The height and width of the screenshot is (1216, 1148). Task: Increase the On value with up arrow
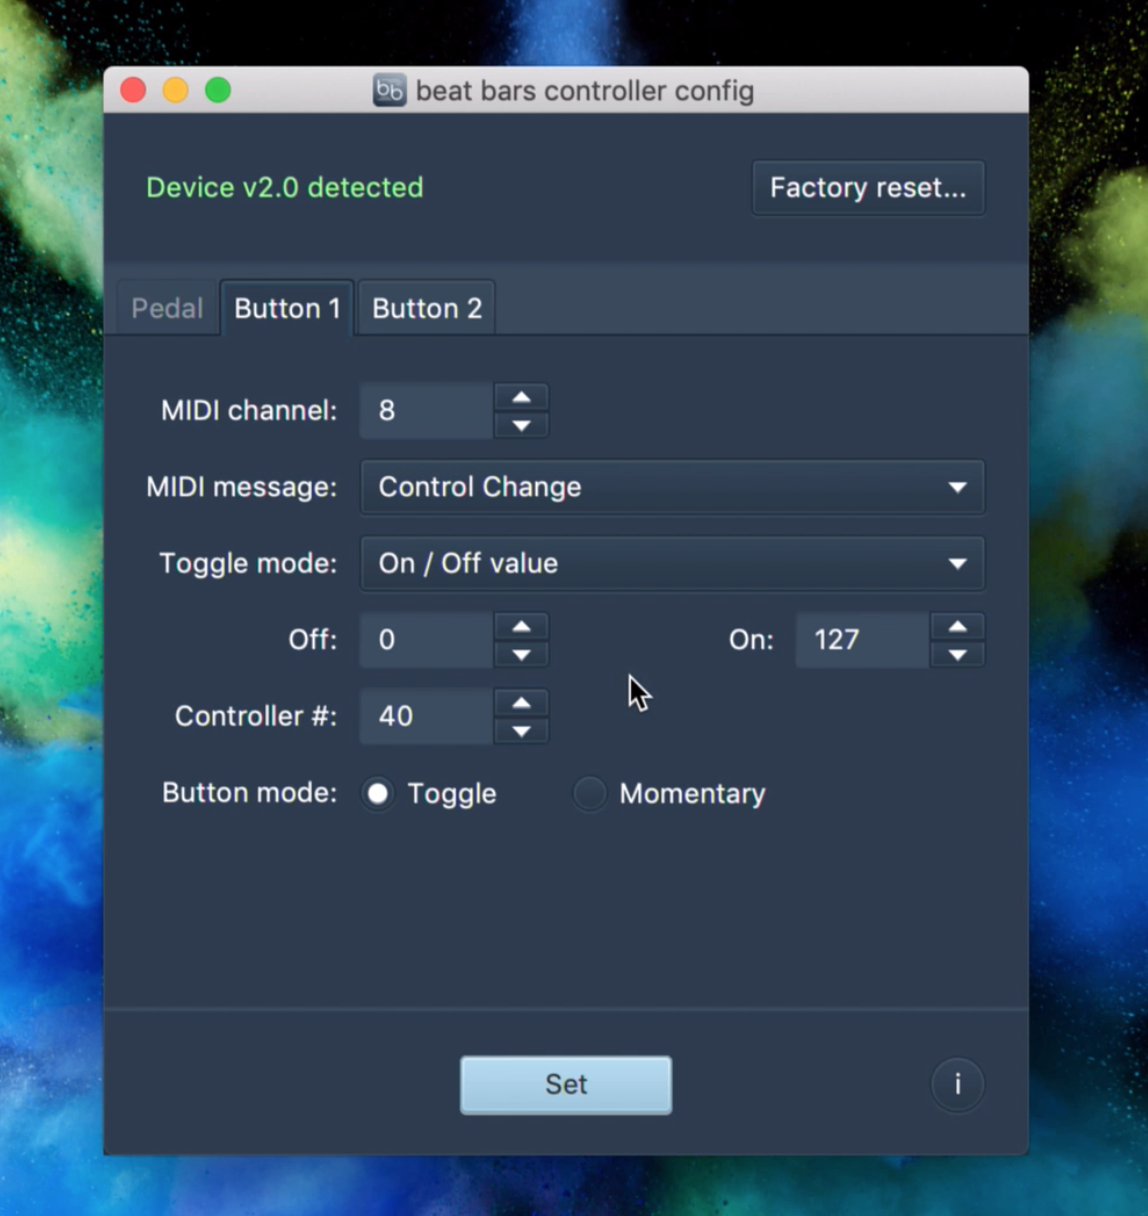point(957,626)
